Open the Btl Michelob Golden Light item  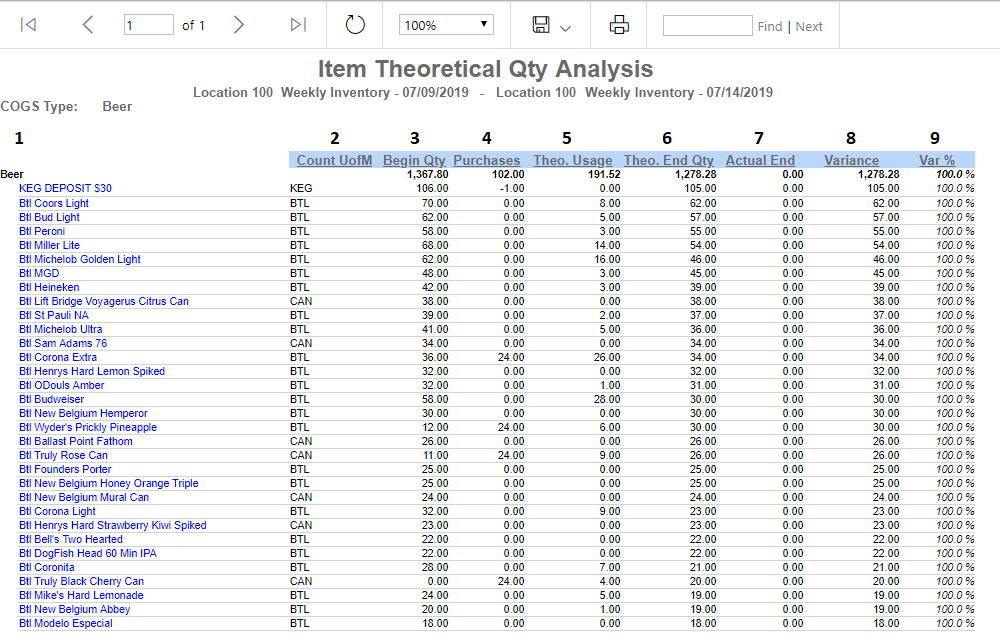click(80, 259)
